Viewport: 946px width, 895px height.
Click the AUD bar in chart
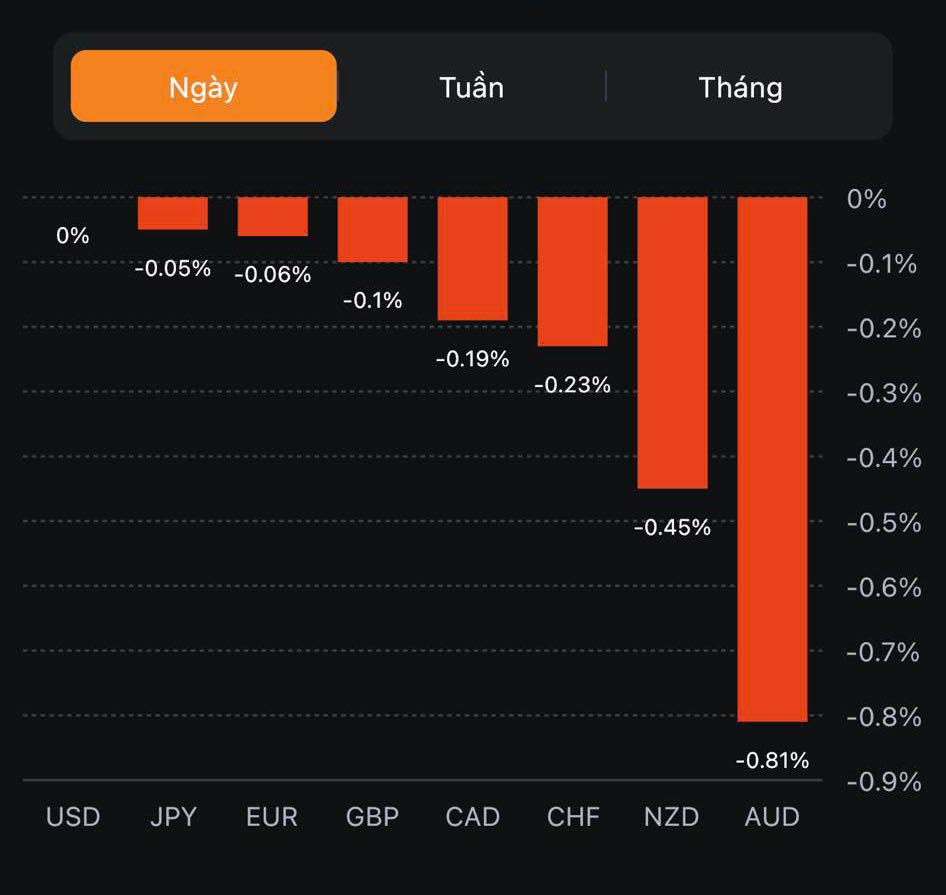[772, 458]
